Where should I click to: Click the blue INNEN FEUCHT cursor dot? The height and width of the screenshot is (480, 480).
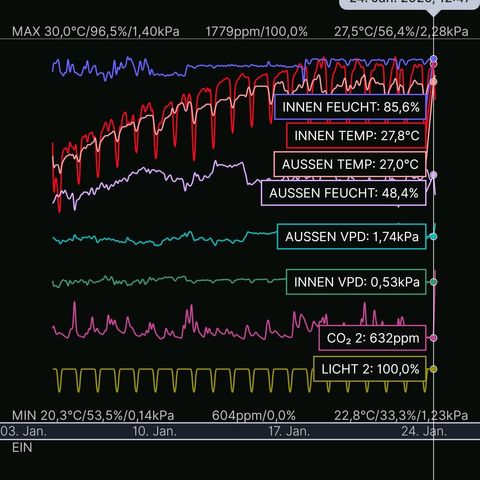coord(433,59)
